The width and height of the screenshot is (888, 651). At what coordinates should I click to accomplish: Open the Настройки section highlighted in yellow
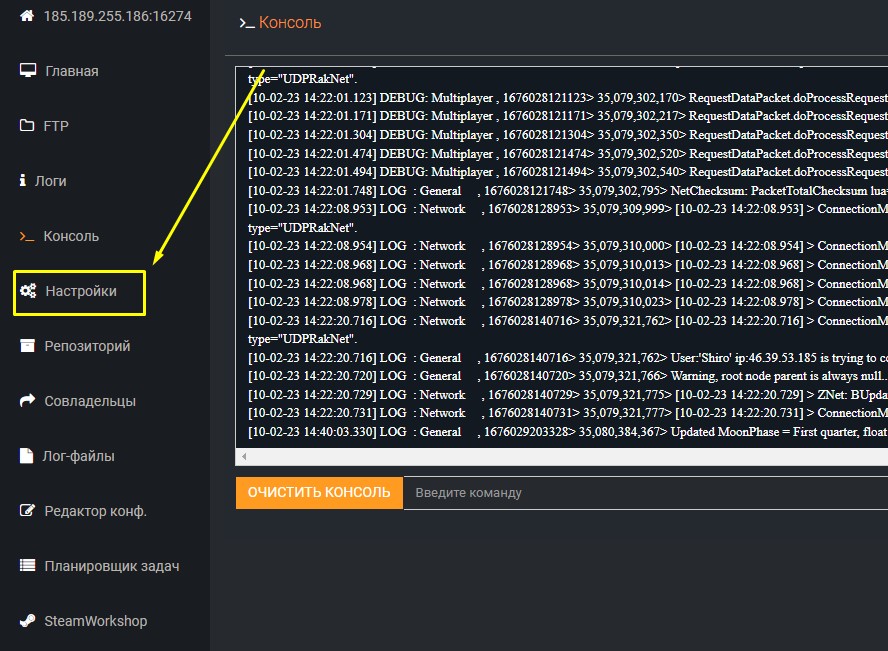[x=80, y=291]
